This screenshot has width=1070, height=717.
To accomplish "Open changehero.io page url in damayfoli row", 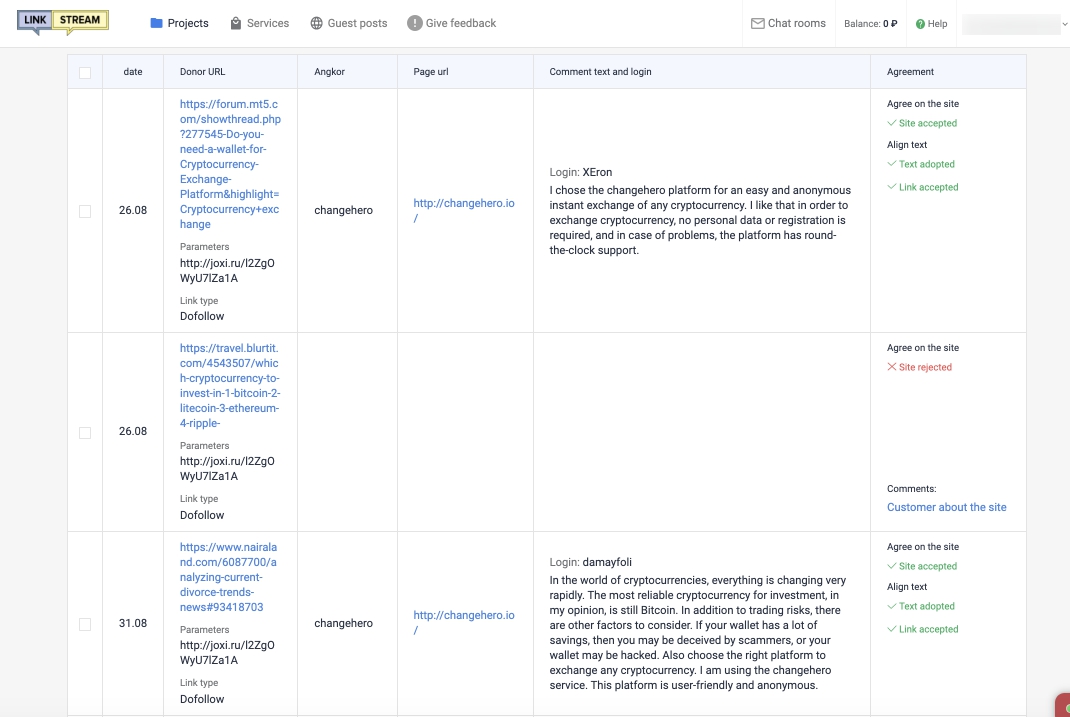I will tap(464, 622).
